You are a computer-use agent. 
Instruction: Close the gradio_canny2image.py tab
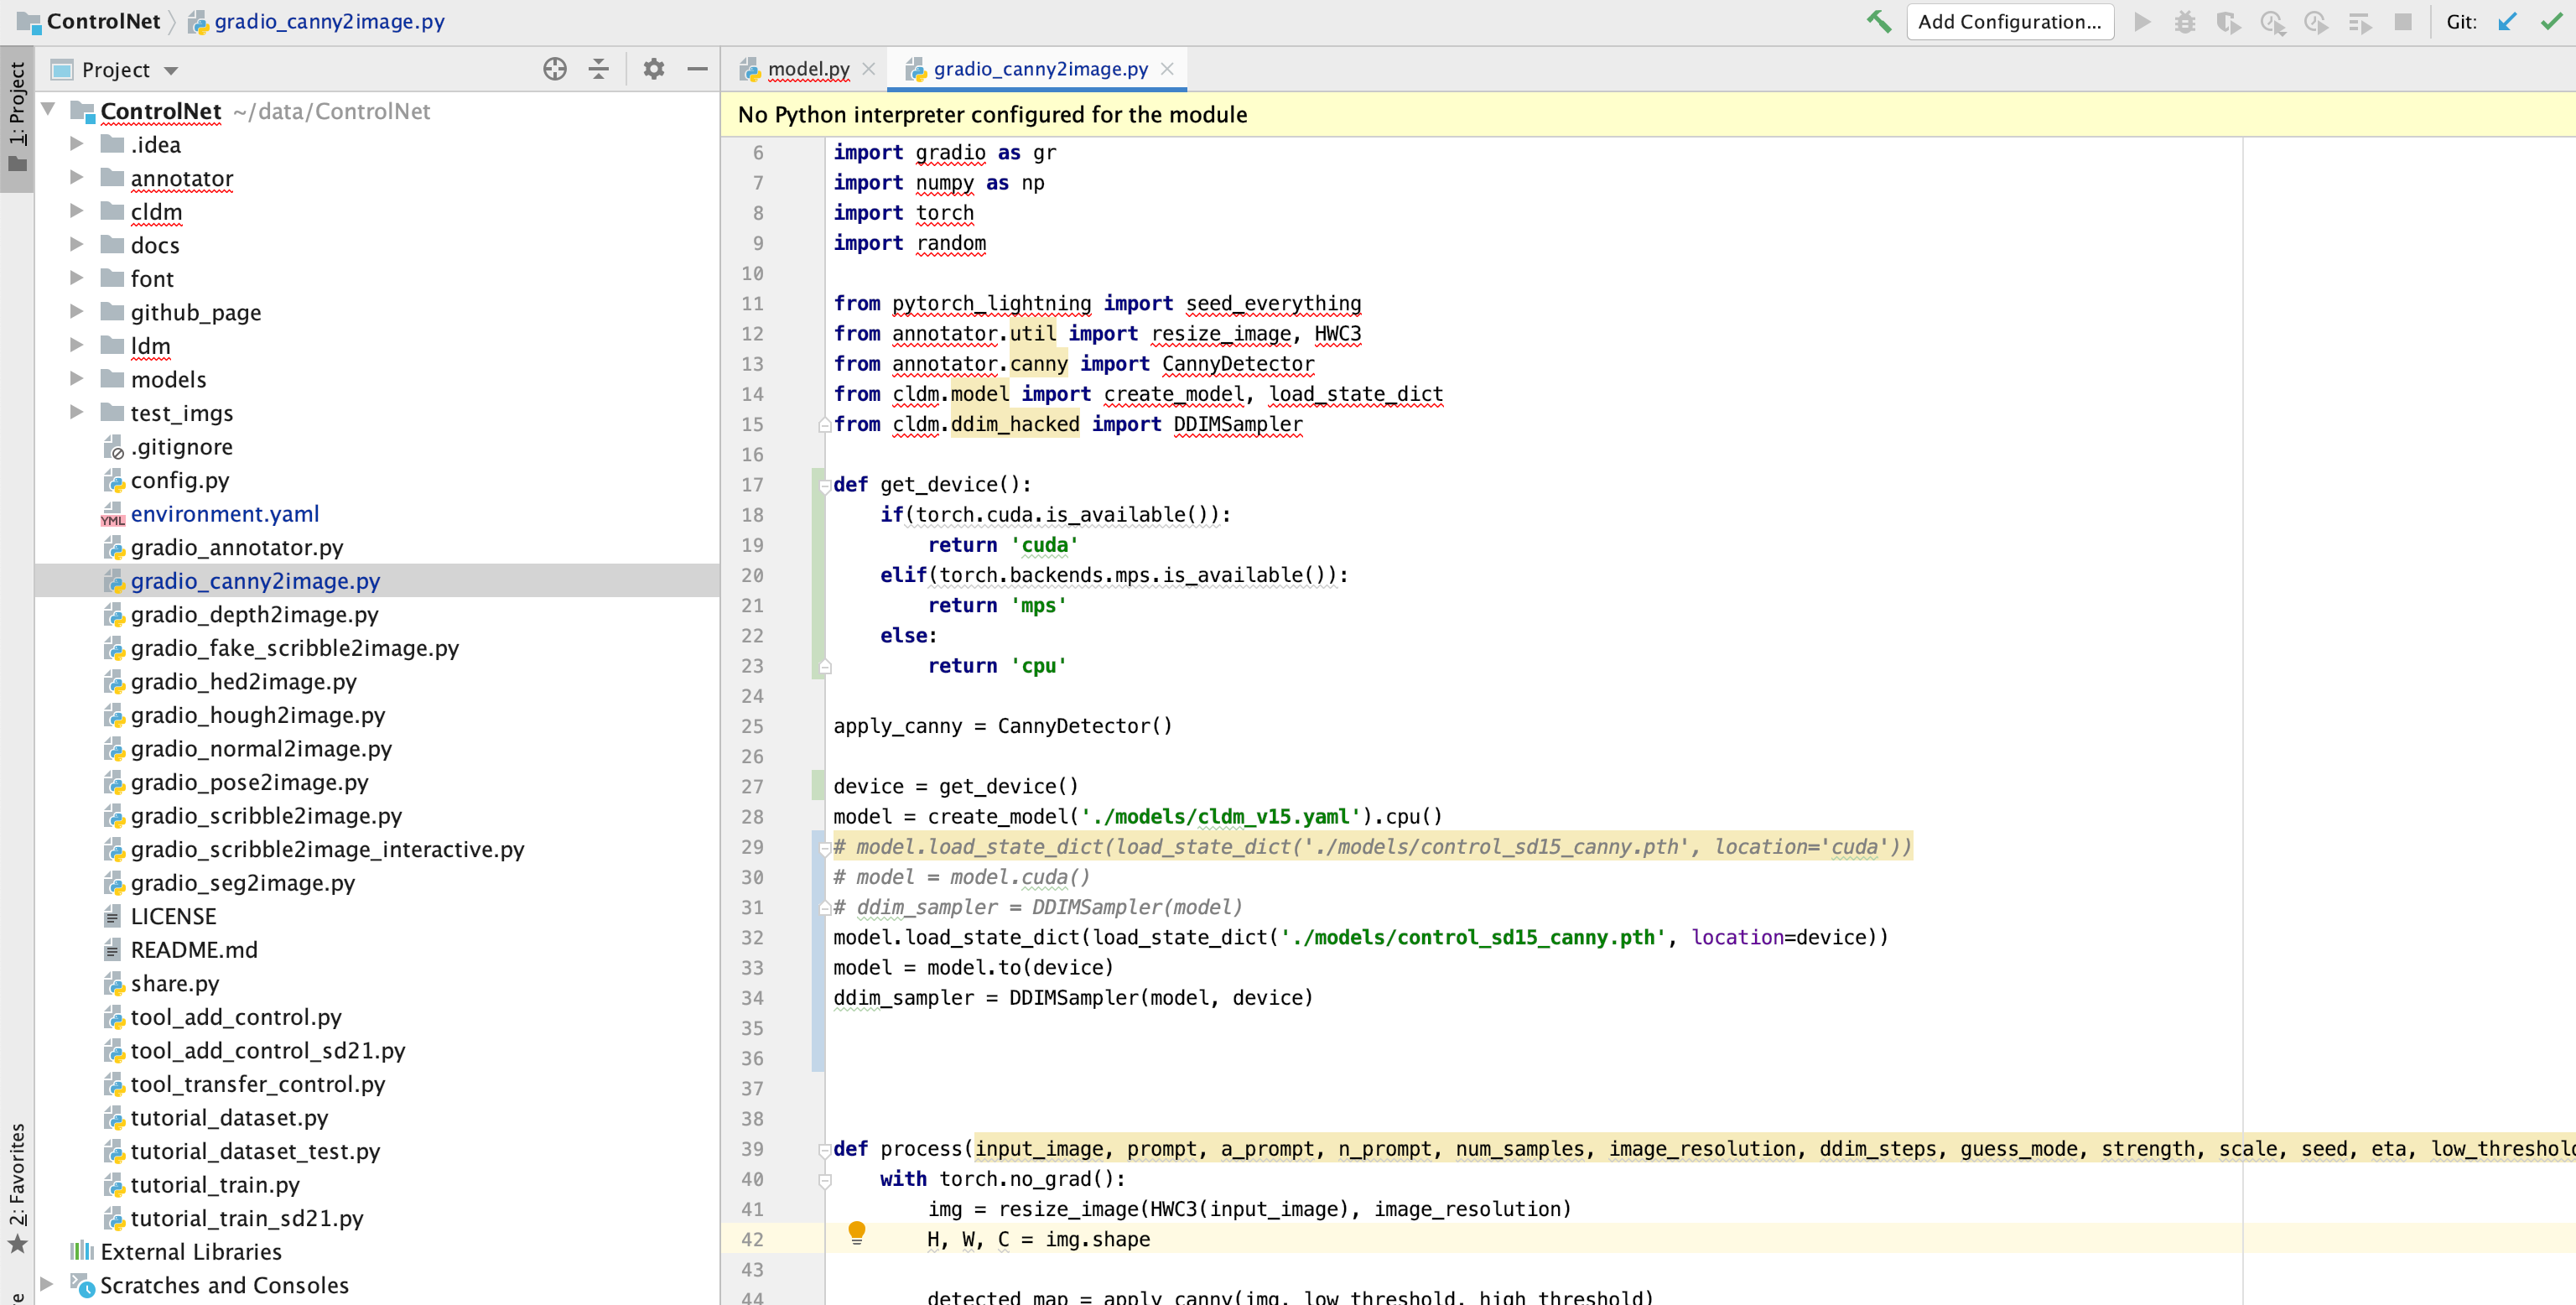tap(1167, 69)
